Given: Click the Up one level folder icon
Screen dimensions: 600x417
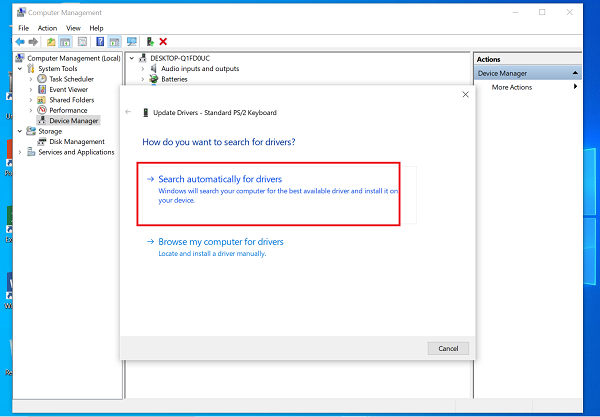Looking at the screenshot, I should (x=52, y=42).
